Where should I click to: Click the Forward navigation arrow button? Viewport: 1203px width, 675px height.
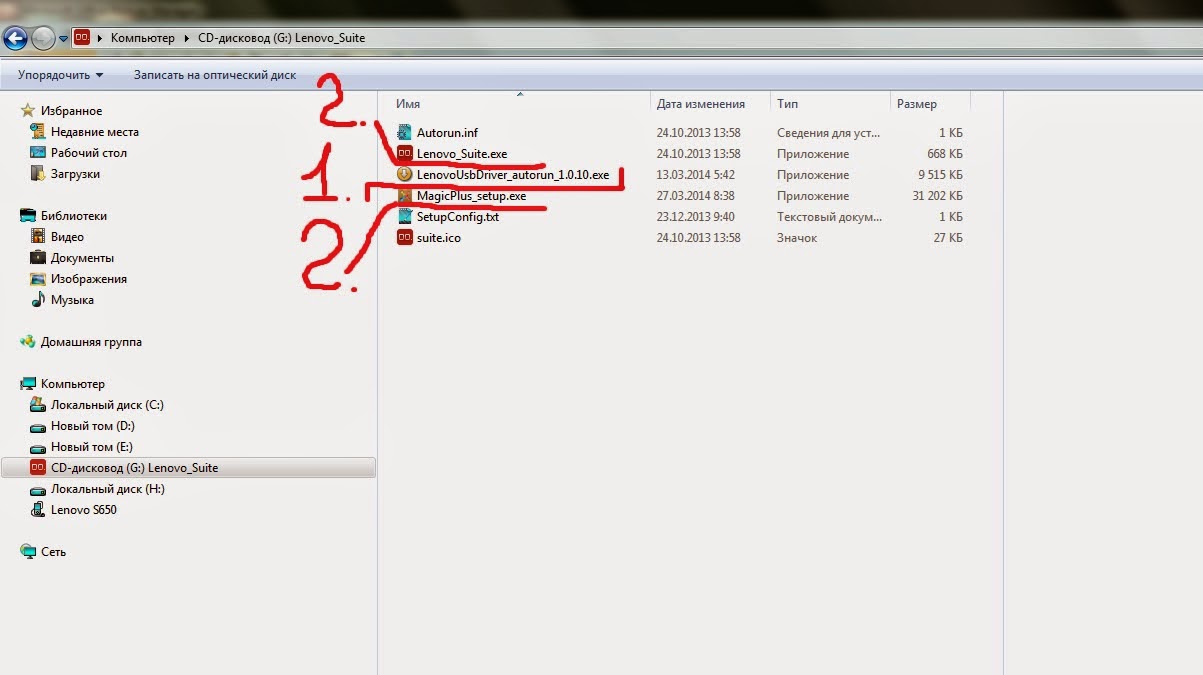tap(43, 38)
